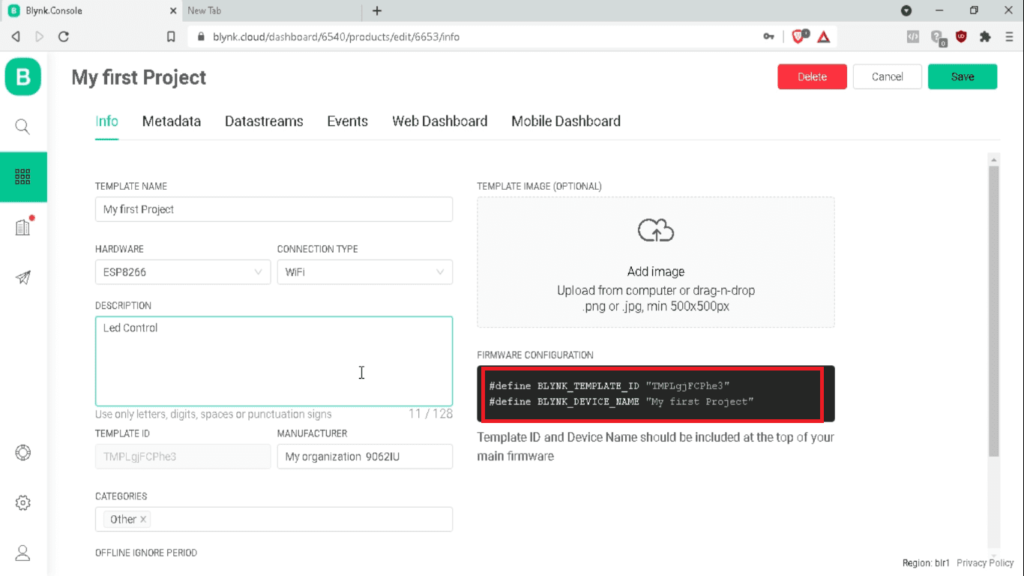
Task: Open the Blynk search panel
Action: [x=22, y=126]
